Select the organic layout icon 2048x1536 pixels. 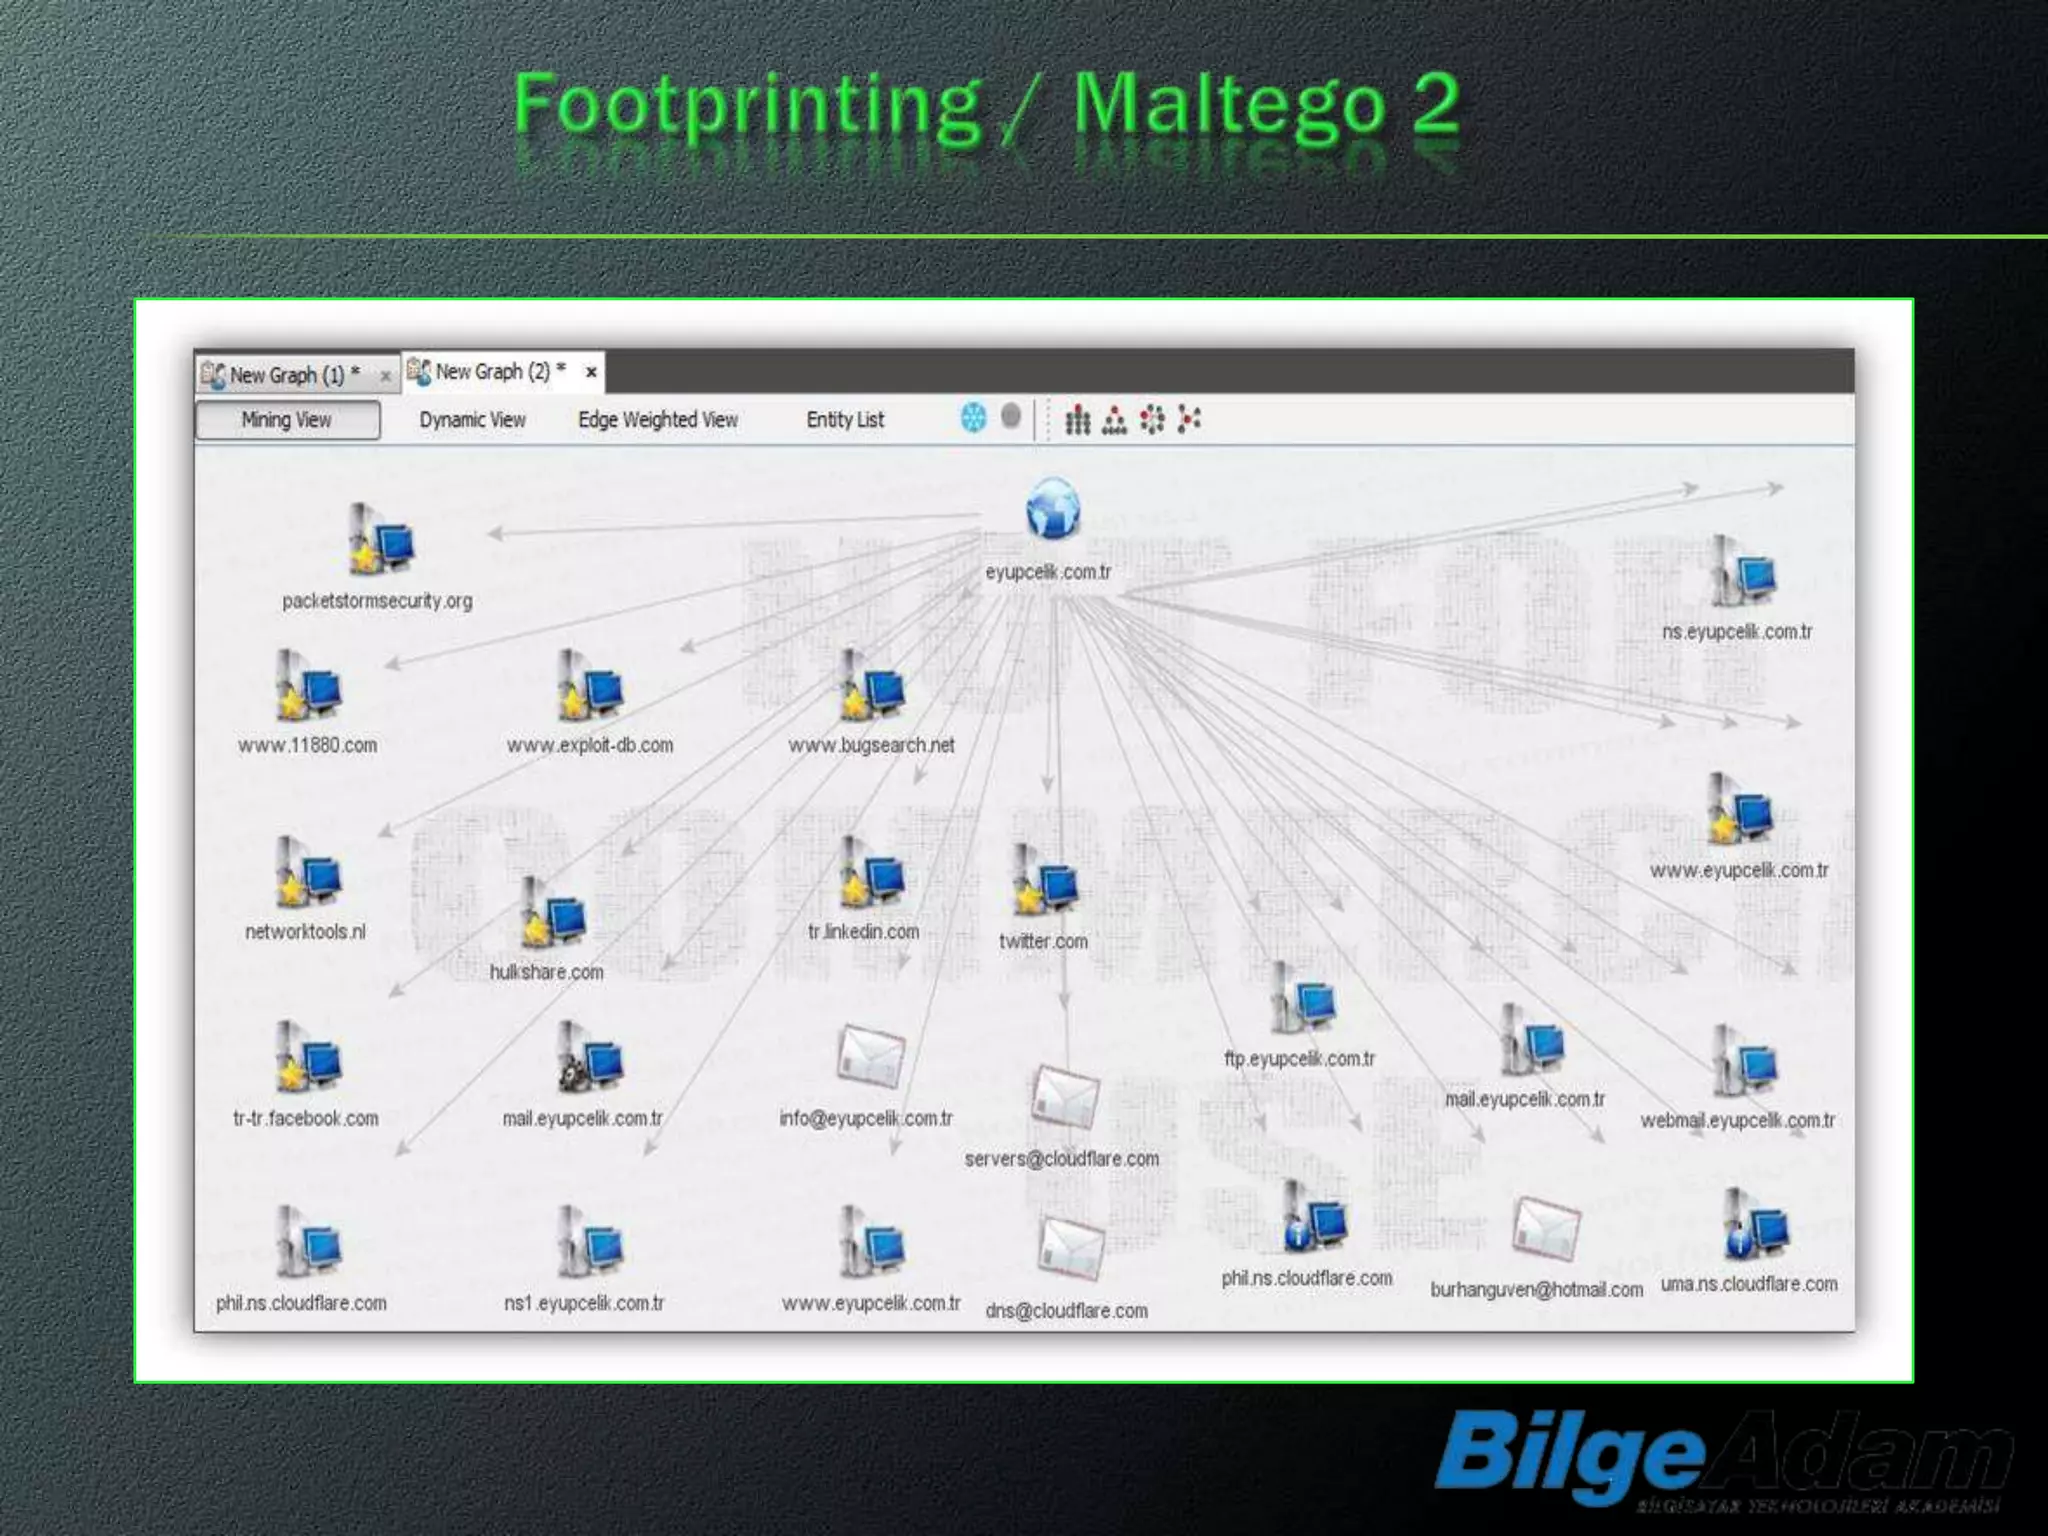click(x=1189, y=419)
